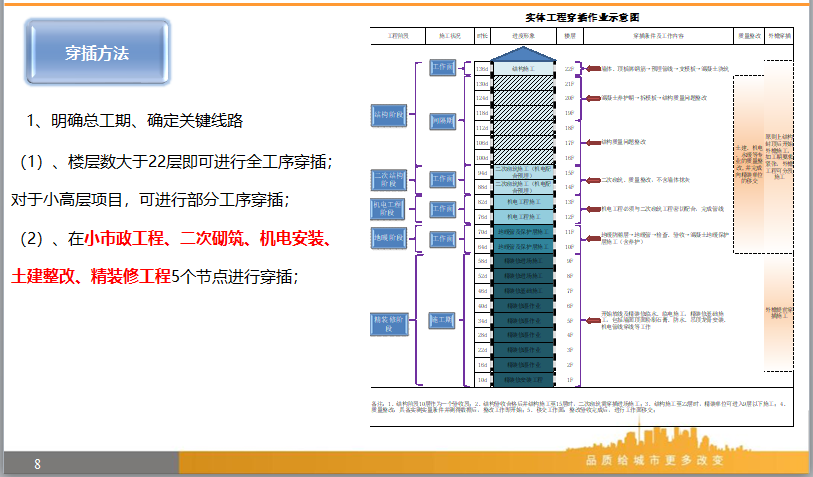813x477 pixels.
Task: Click the red arrow beside 结构质量问题整改 at 17F
Action: coord(593,143)
